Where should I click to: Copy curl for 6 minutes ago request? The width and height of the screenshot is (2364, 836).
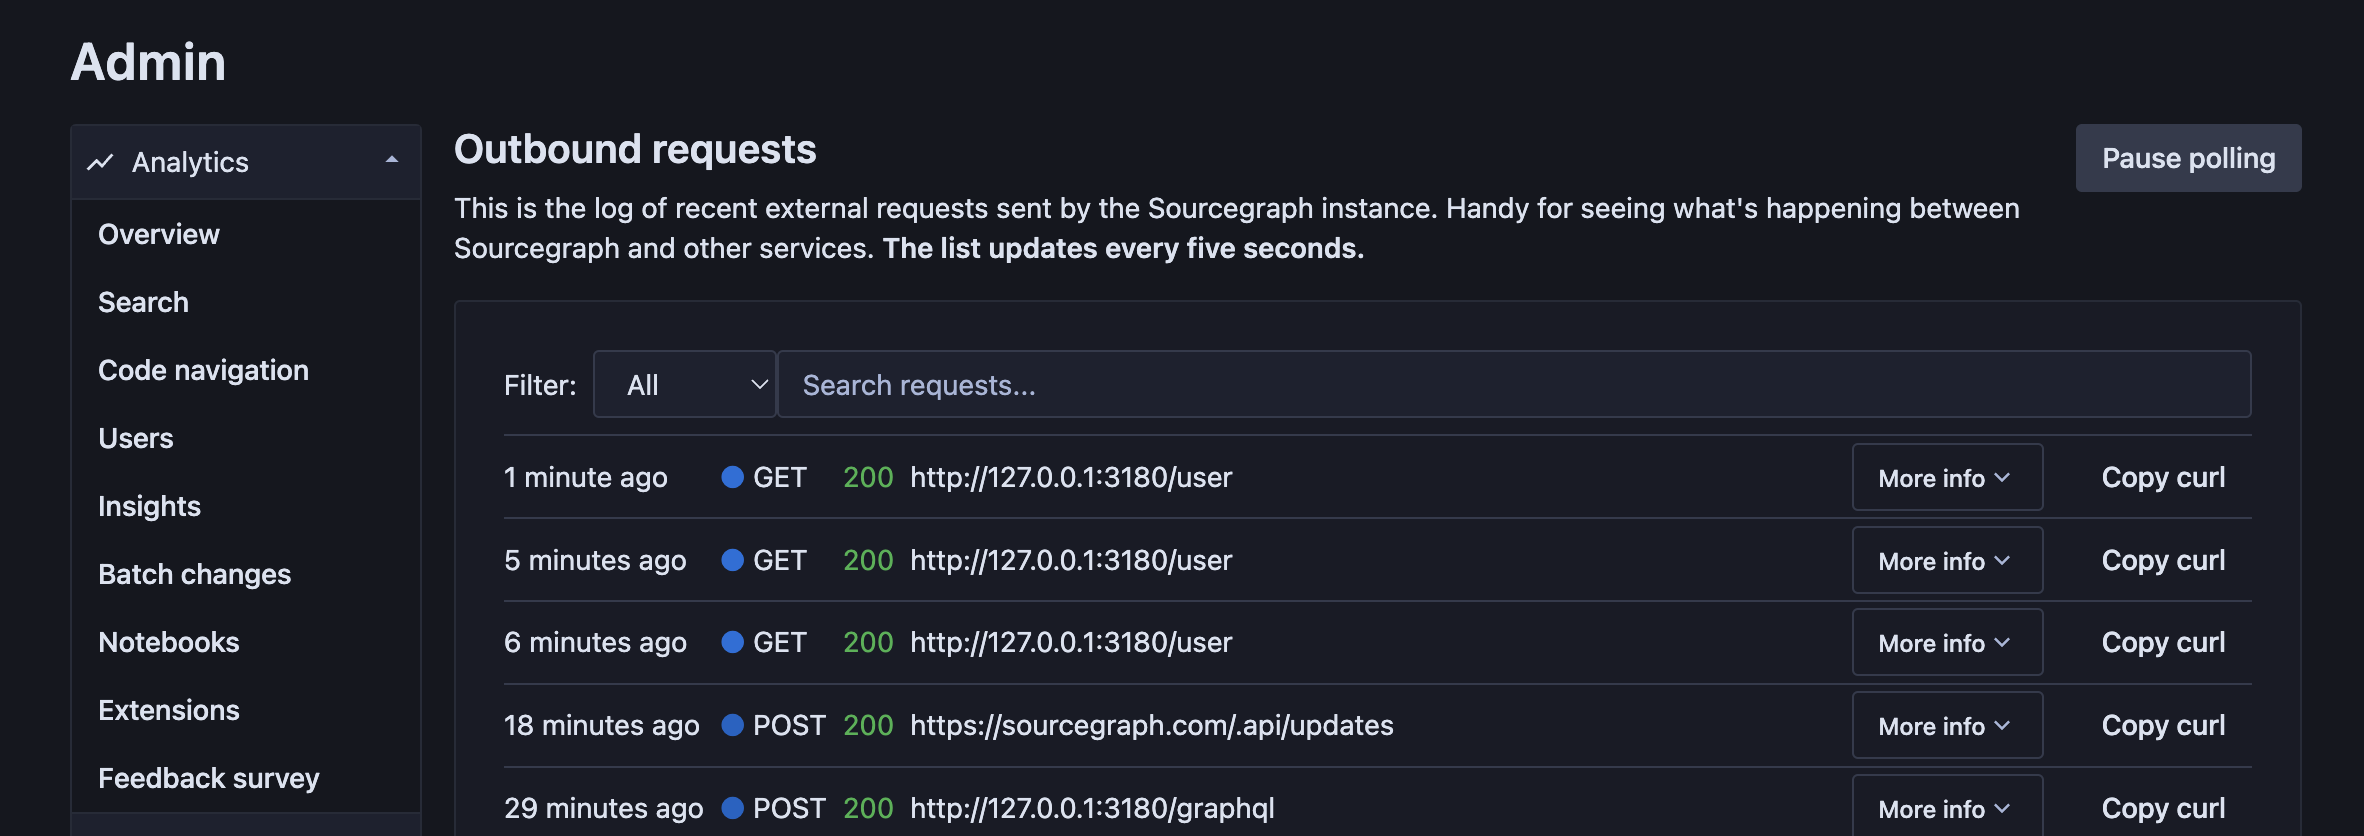tap(2163, 643)
